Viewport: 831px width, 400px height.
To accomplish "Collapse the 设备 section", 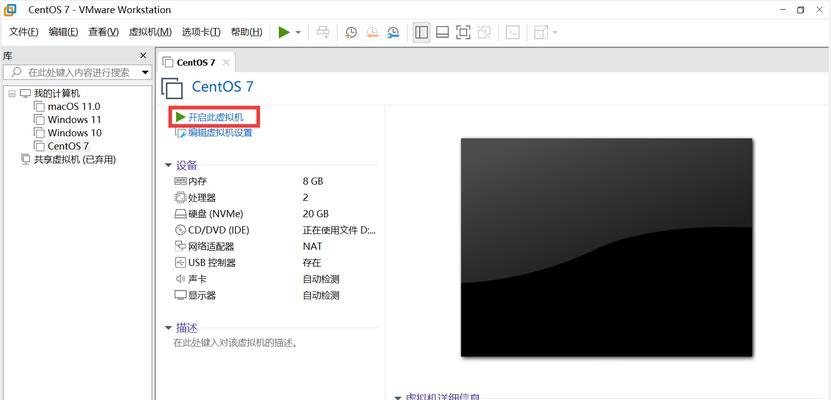I will [168, 166].
